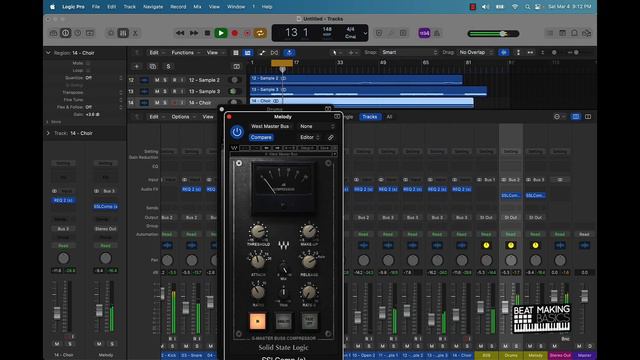Toggle the orange IN button on the compressor
This screenshot has width=640, height=360.
258,321
